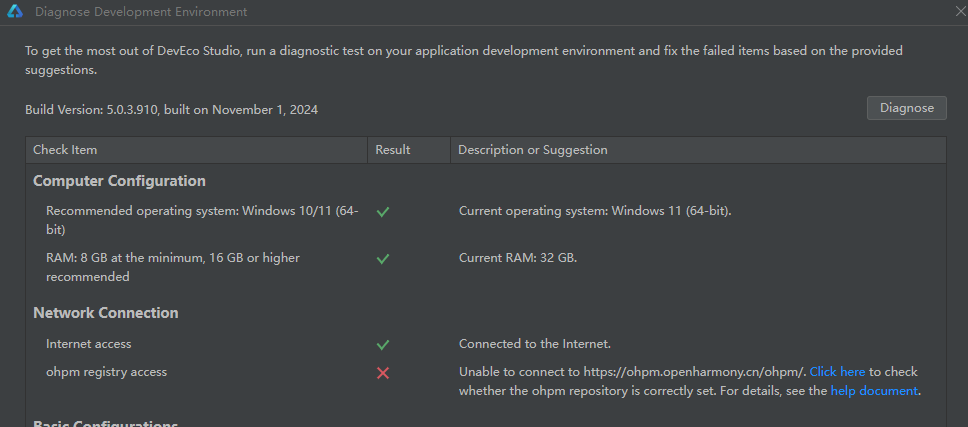Click 'Connected to the Internet.' text
The height and width of the screenshot is (427, 968).
pos(535,344)
